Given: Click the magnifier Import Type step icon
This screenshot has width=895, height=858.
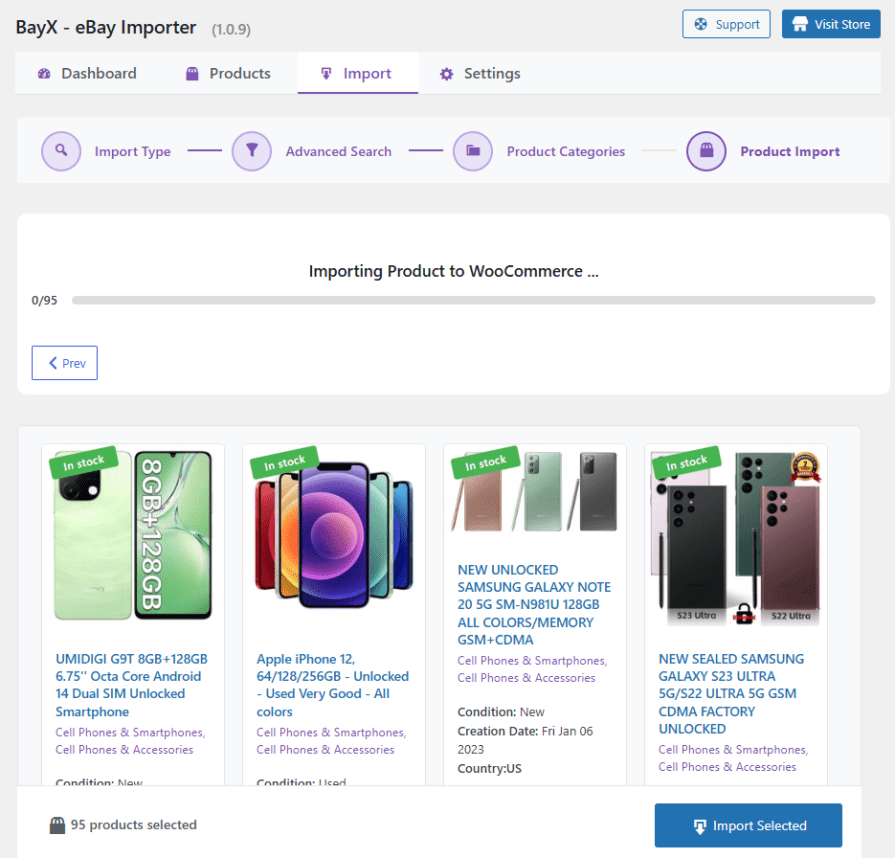Looking at the screenshot, I should (61, 151).
